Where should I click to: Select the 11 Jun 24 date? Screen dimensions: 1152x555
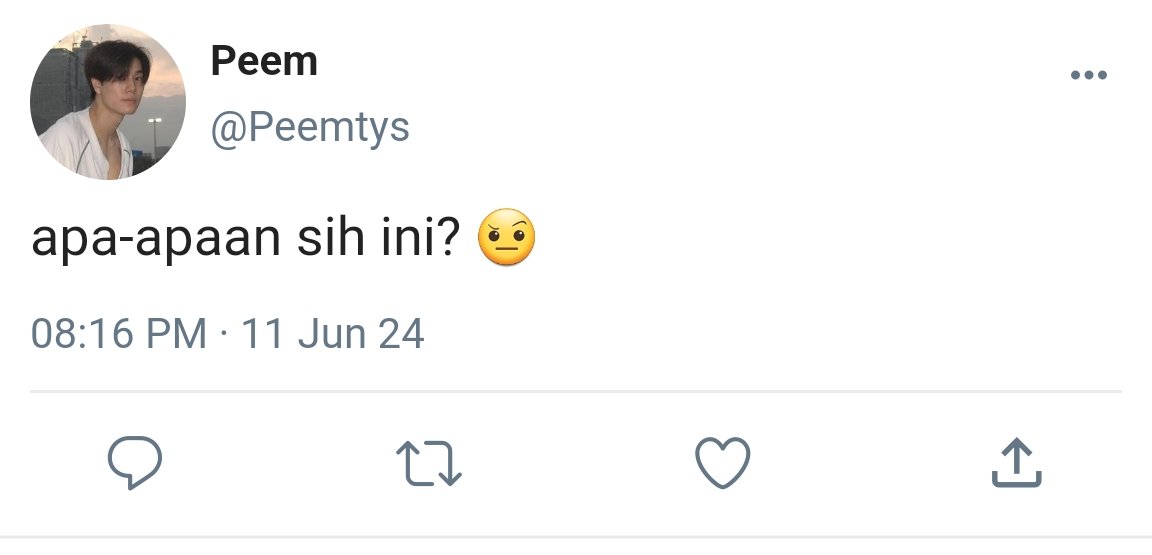(x=333, y=333)
